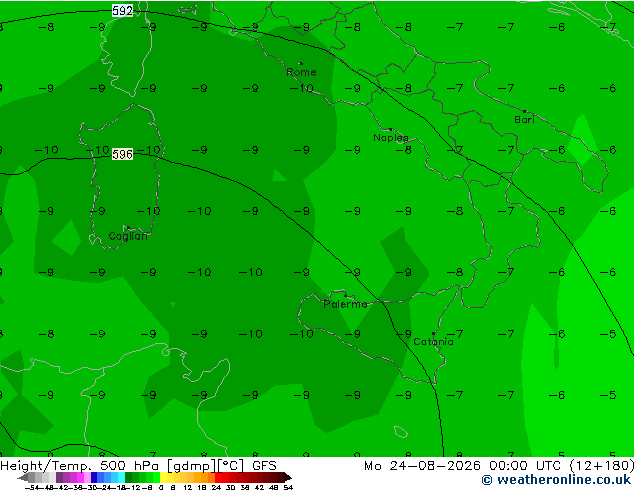Pick the dark purple swatch in legend
This screenshot has width=634, height=490.
click(x=59, y=477)
